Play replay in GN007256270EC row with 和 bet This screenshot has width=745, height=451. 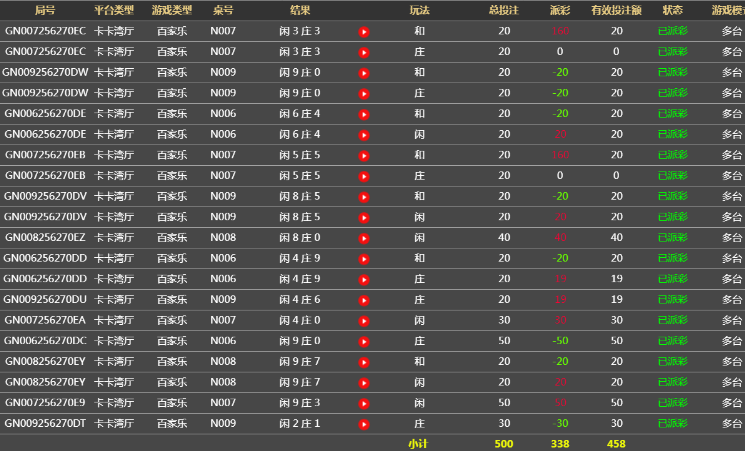[364, 32]
